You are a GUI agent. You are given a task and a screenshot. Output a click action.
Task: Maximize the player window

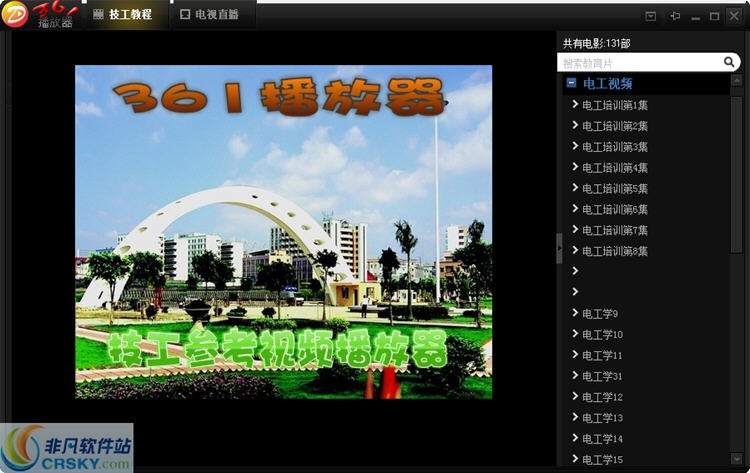(x=714, y=16)
